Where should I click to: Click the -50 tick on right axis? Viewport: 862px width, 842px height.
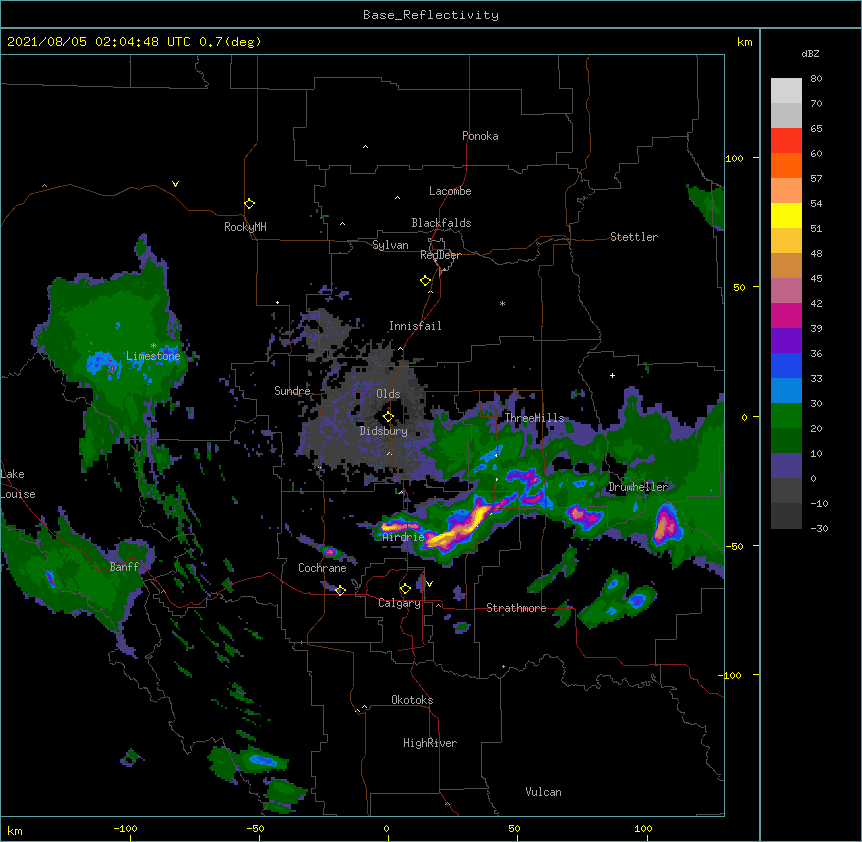point(734,546)
